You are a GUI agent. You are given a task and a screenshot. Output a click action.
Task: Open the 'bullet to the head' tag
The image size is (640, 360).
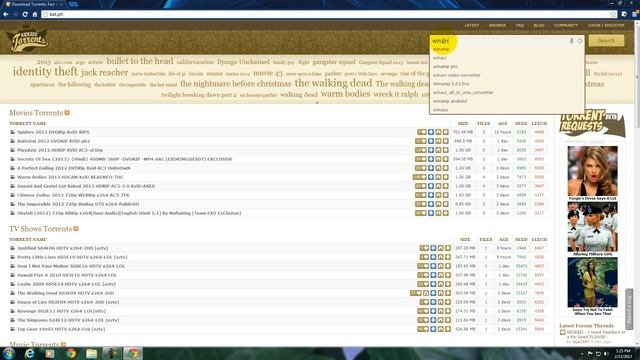(140, 61)
